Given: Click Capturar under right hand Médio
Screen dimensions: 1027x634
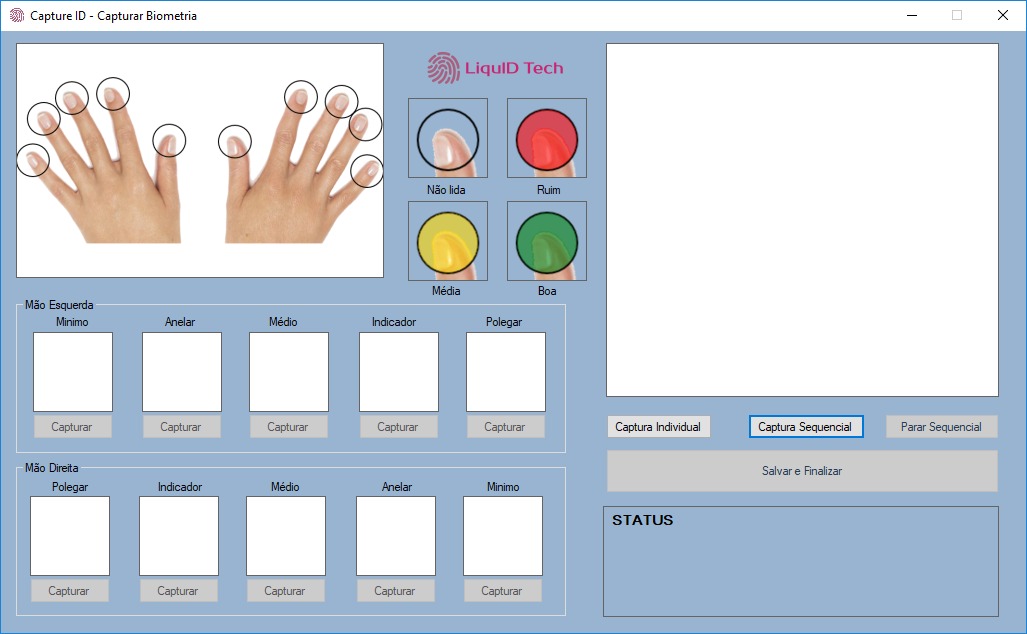Looking at the screenshot, I should pyautogui.click(x=286, y=591).
